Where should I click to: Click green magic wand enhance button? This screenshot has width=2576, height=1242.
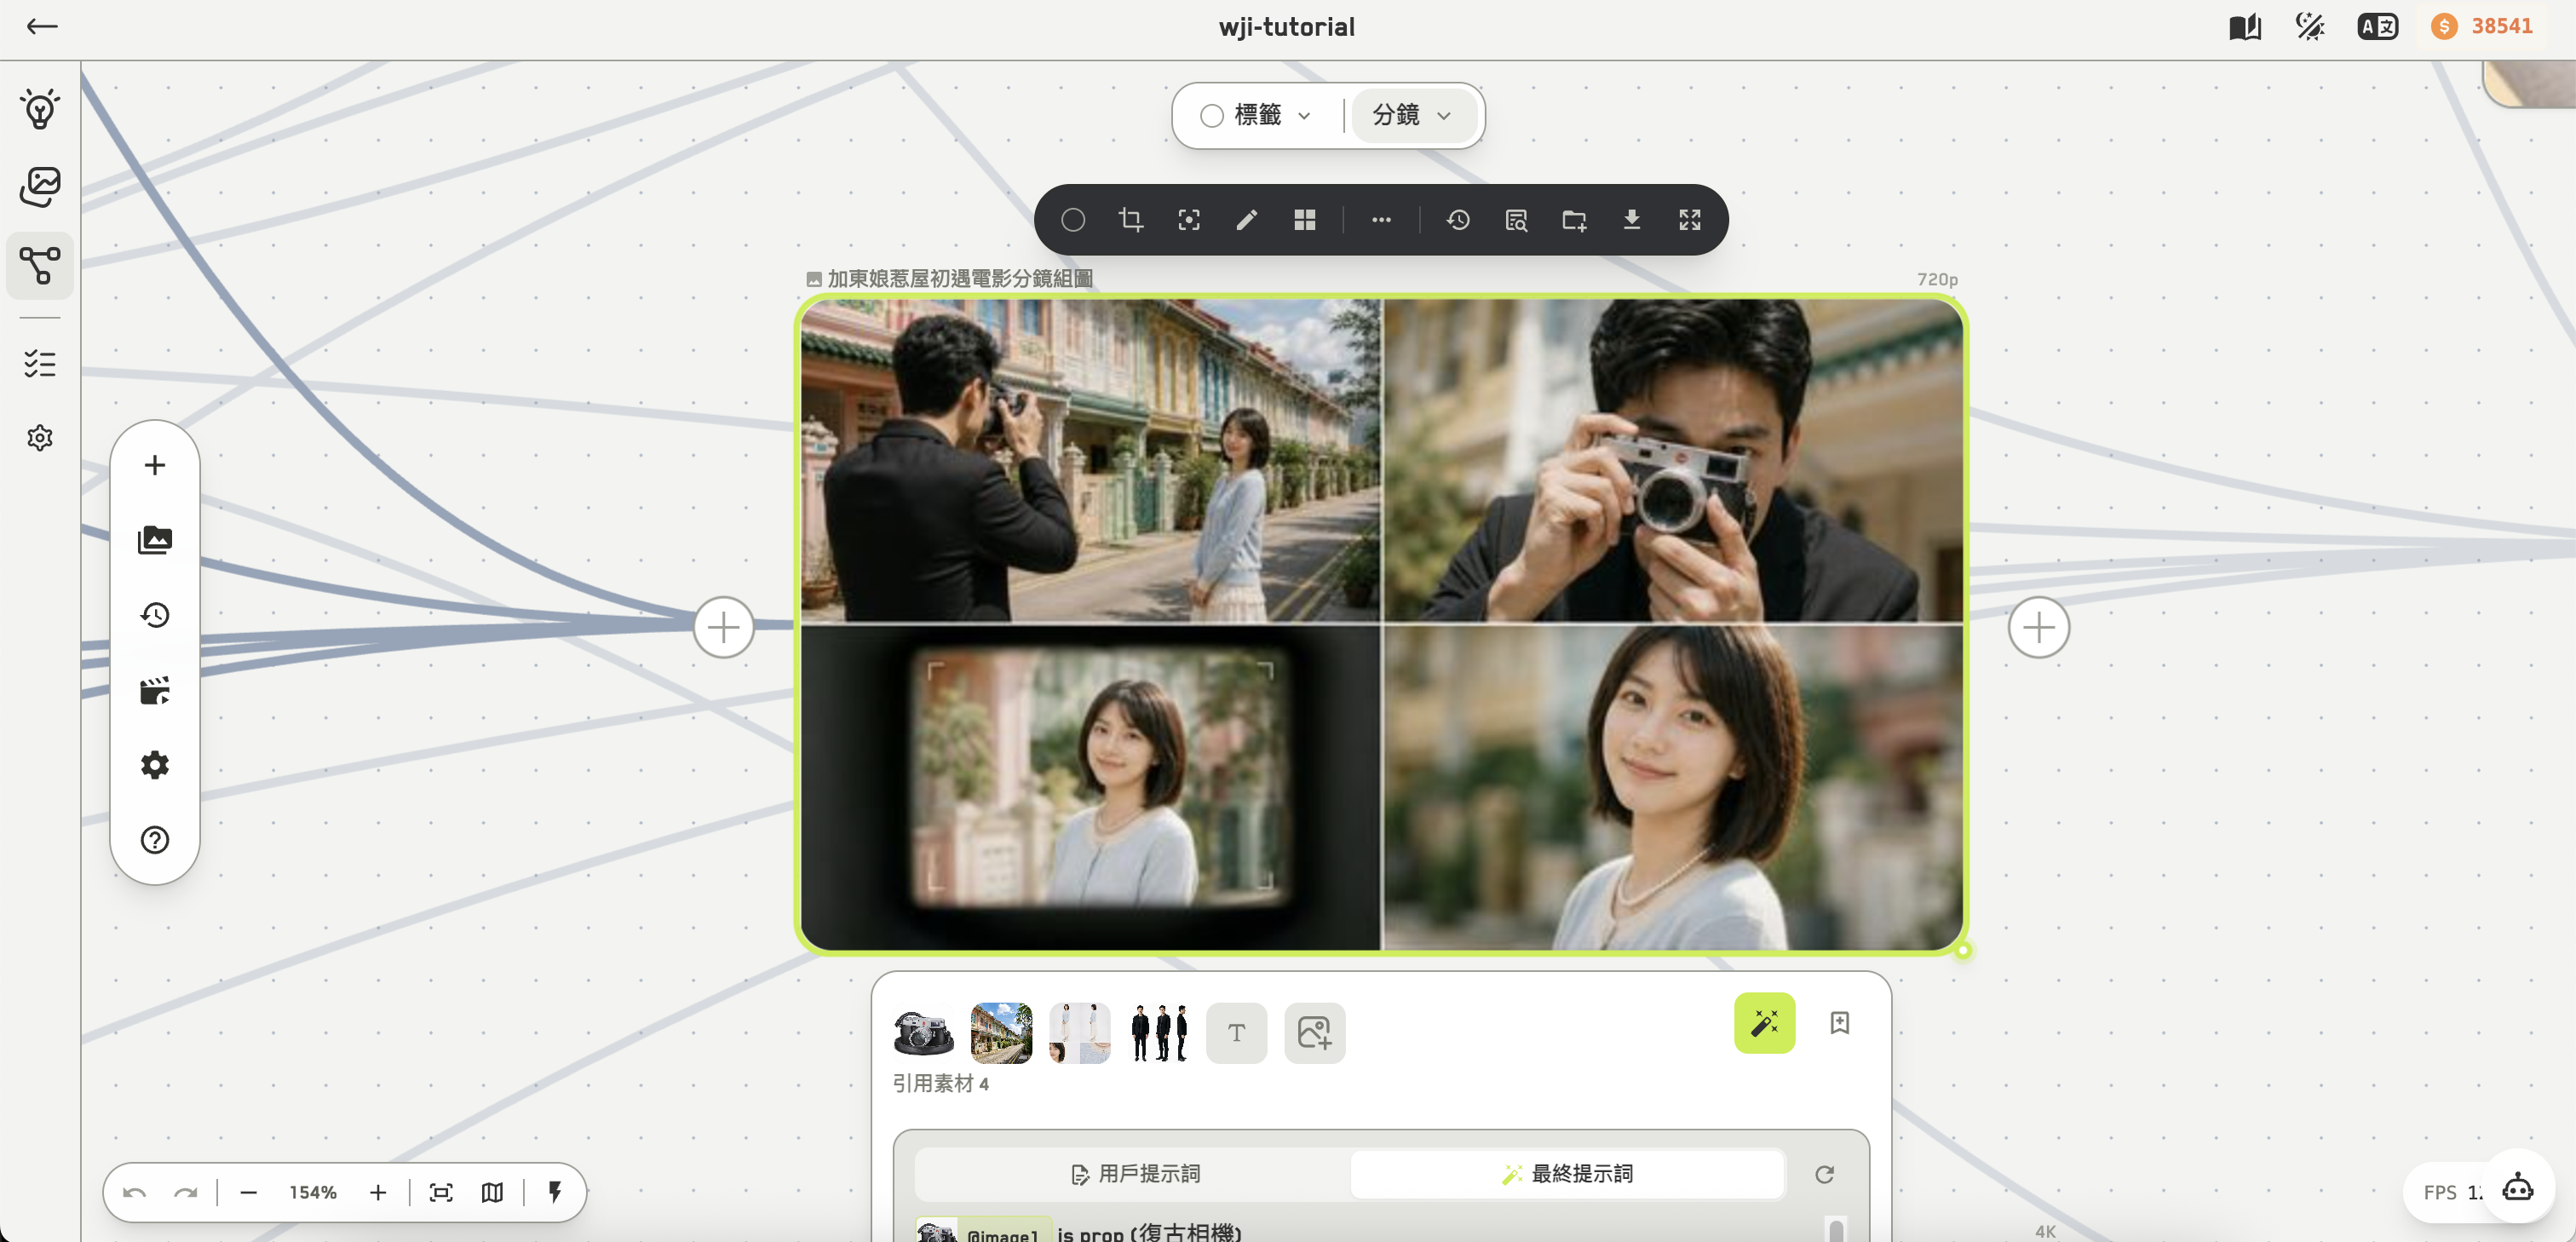pyautogui.click(x=1765, y=1023)
